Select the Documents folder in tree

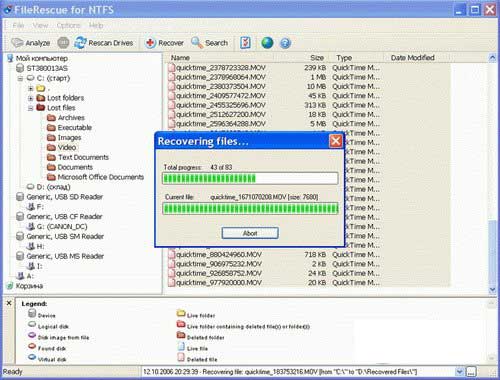tap(75, 167)
